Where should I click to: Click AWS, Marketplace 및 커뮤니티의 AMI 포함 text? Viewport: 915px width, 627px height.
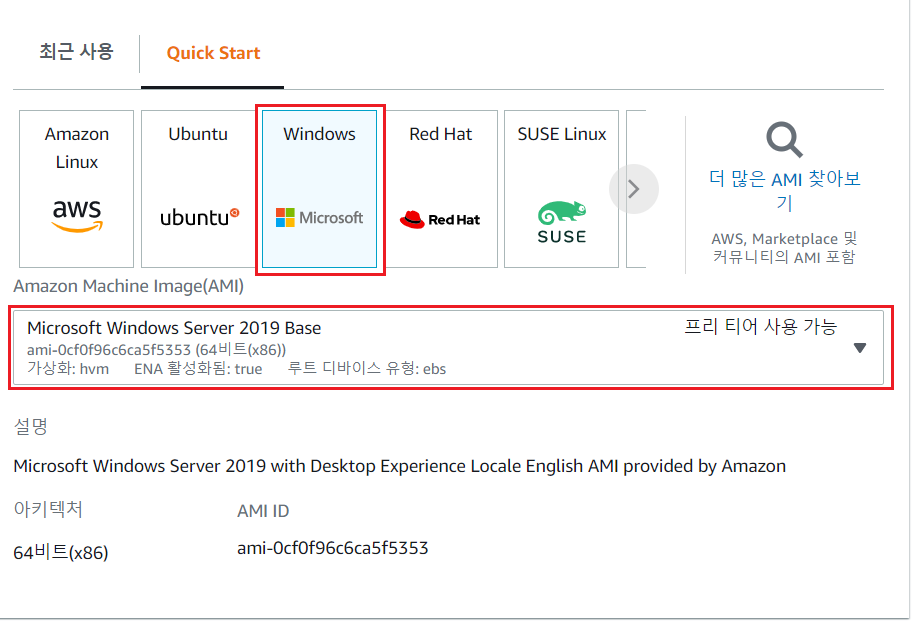784,248
